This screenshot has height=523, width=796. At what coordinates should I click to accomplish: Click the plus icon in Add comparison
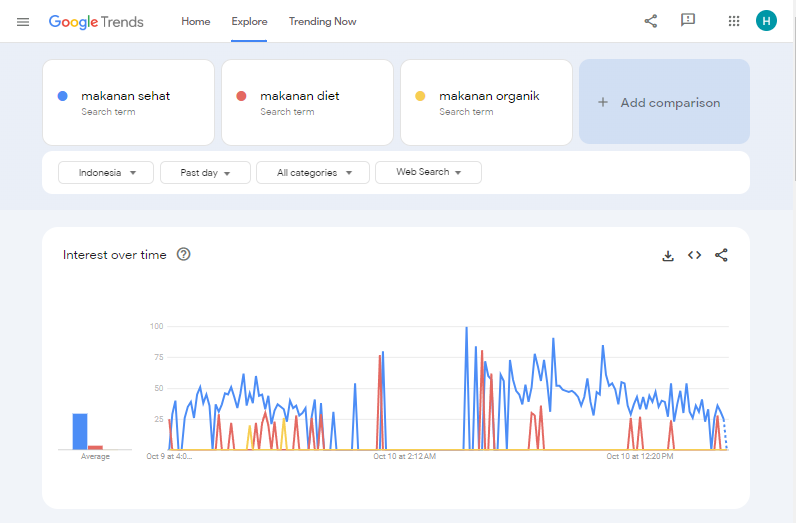pyautogui.click(x=603, y=102)
